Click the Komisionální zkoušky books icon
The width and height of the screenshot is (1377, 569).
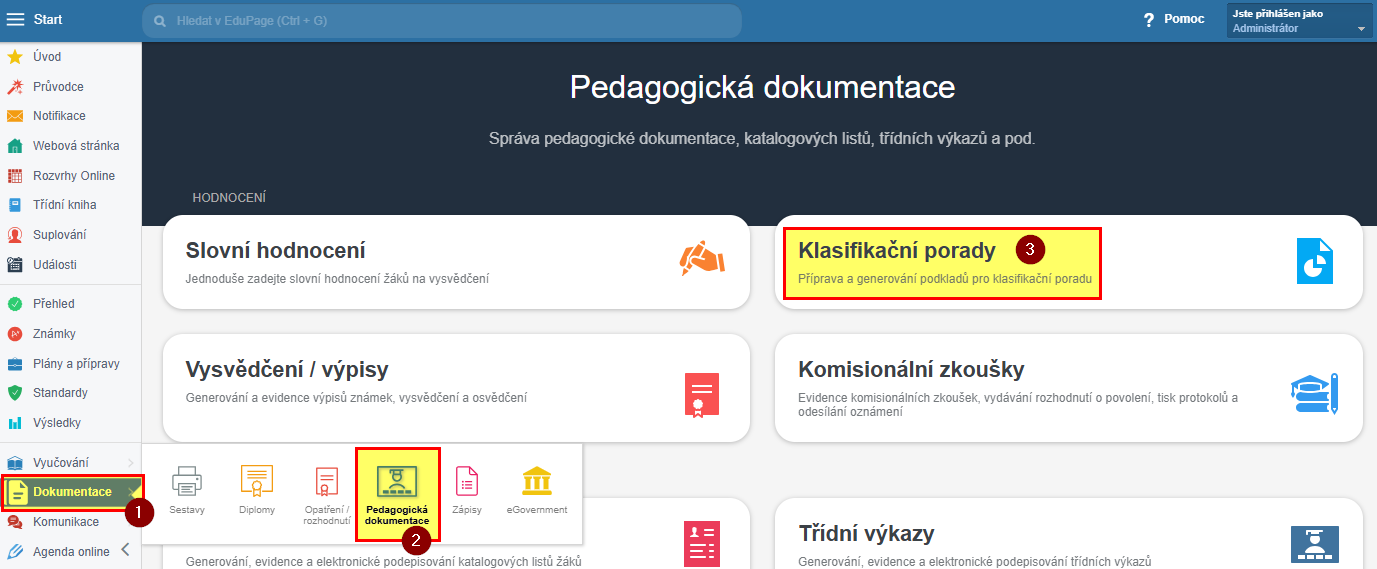[1314, 394]
